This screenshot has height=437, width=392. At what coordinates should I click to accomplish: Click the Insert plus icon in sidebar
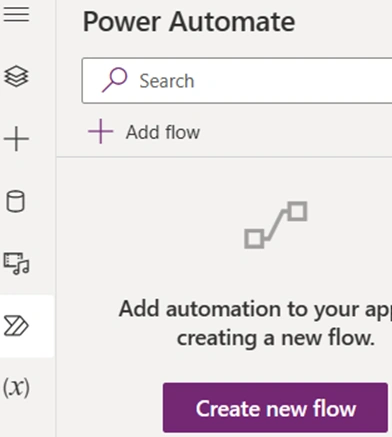16,139
